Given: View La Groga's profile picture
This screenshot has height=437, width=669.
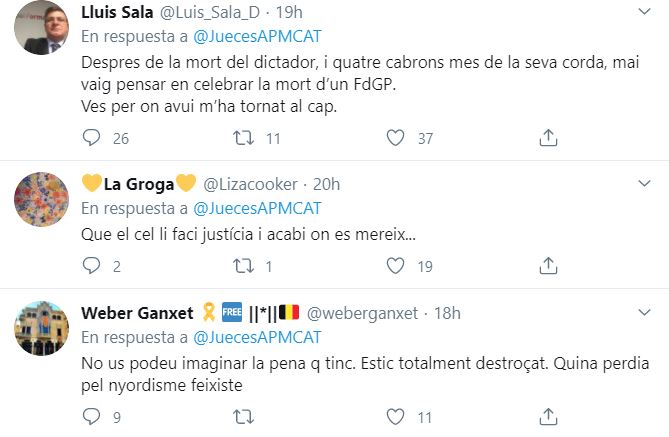Looking at the screenshot, I should [41, 199].
